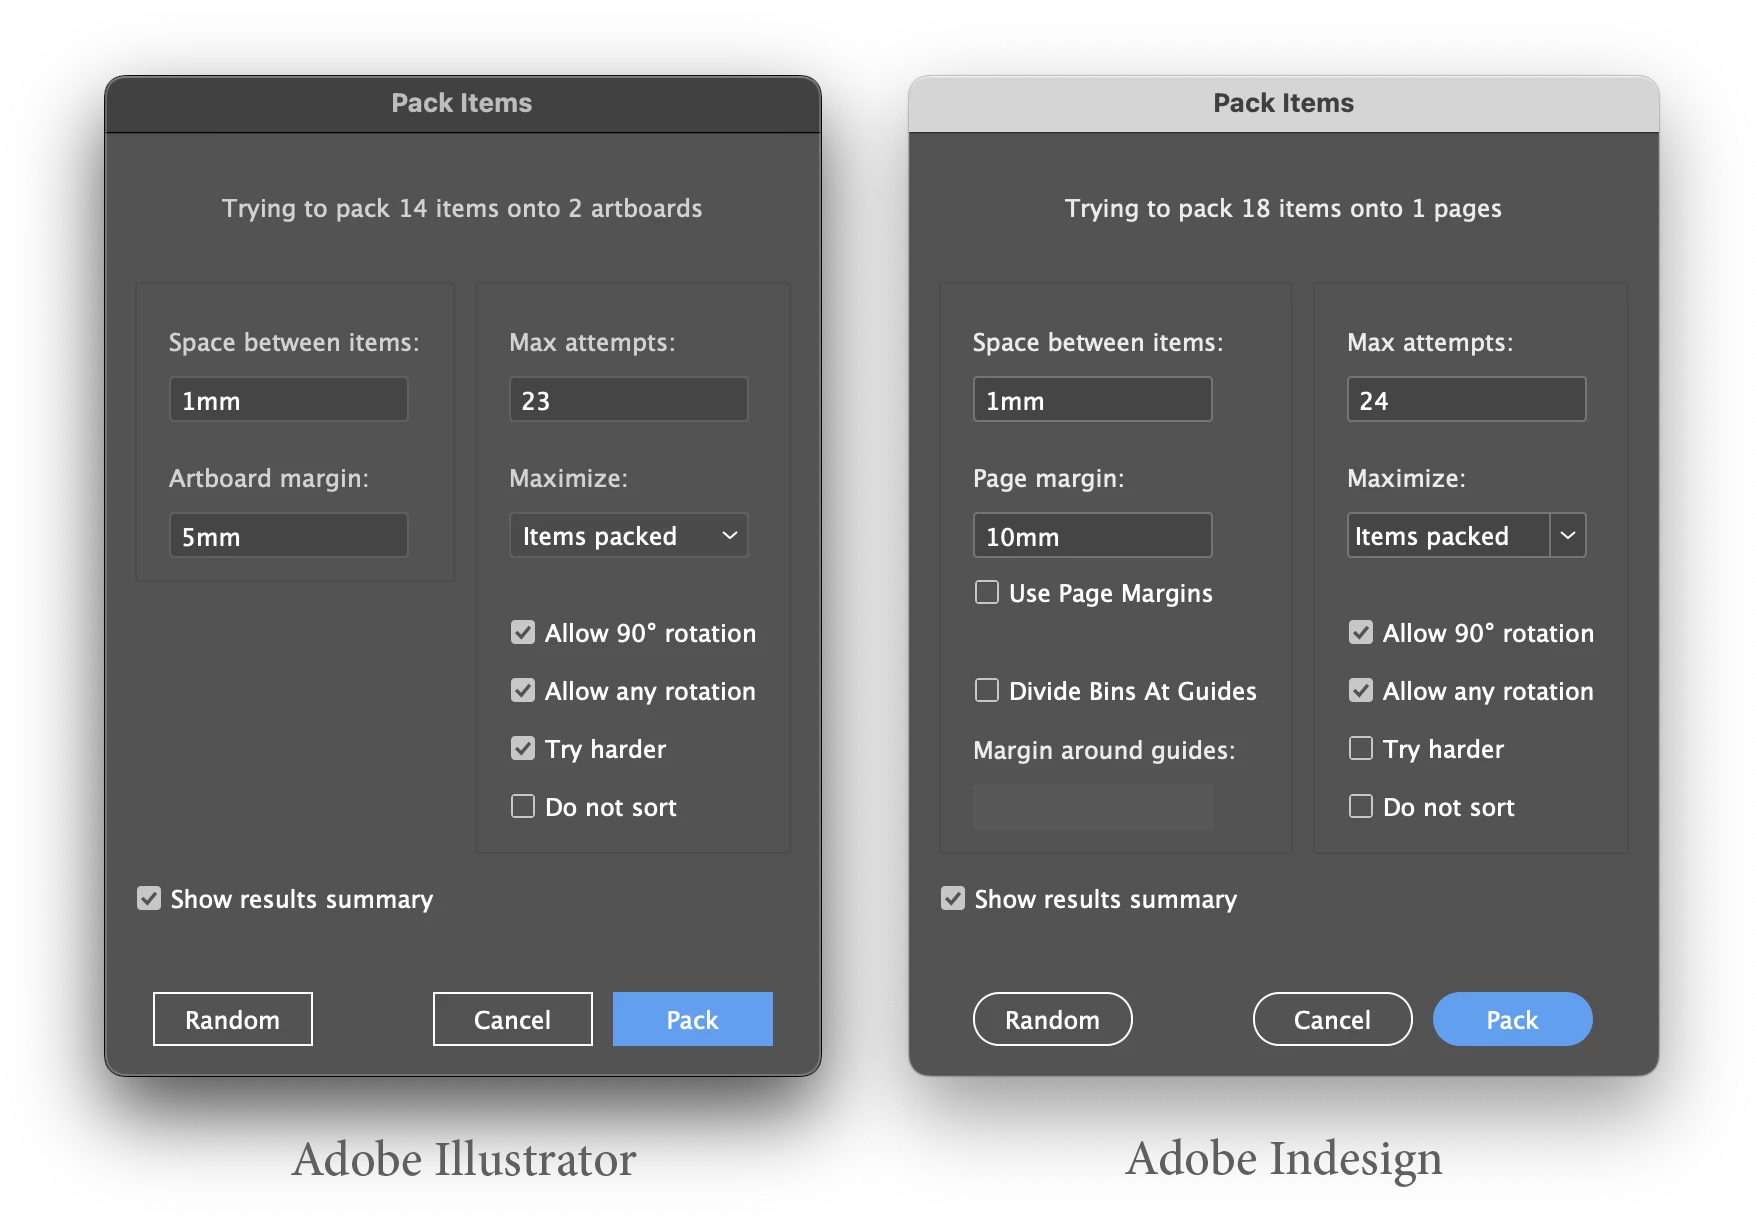This screenshot has height=1224, width=1755.
Task: Click Max attempts field showing 24
Action: pos(1467,399)
